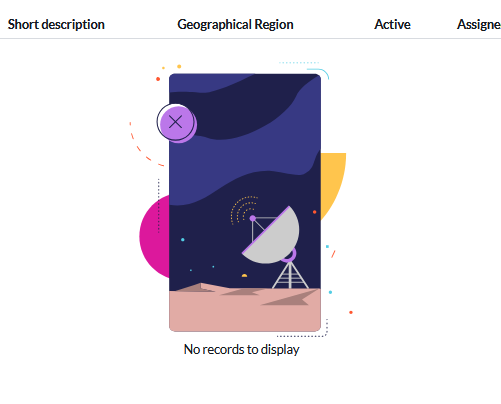Click the purple ring joint under dish
The height and width of the screenshot is (404, 501).
pyautogui.click(x=289, y=255)
